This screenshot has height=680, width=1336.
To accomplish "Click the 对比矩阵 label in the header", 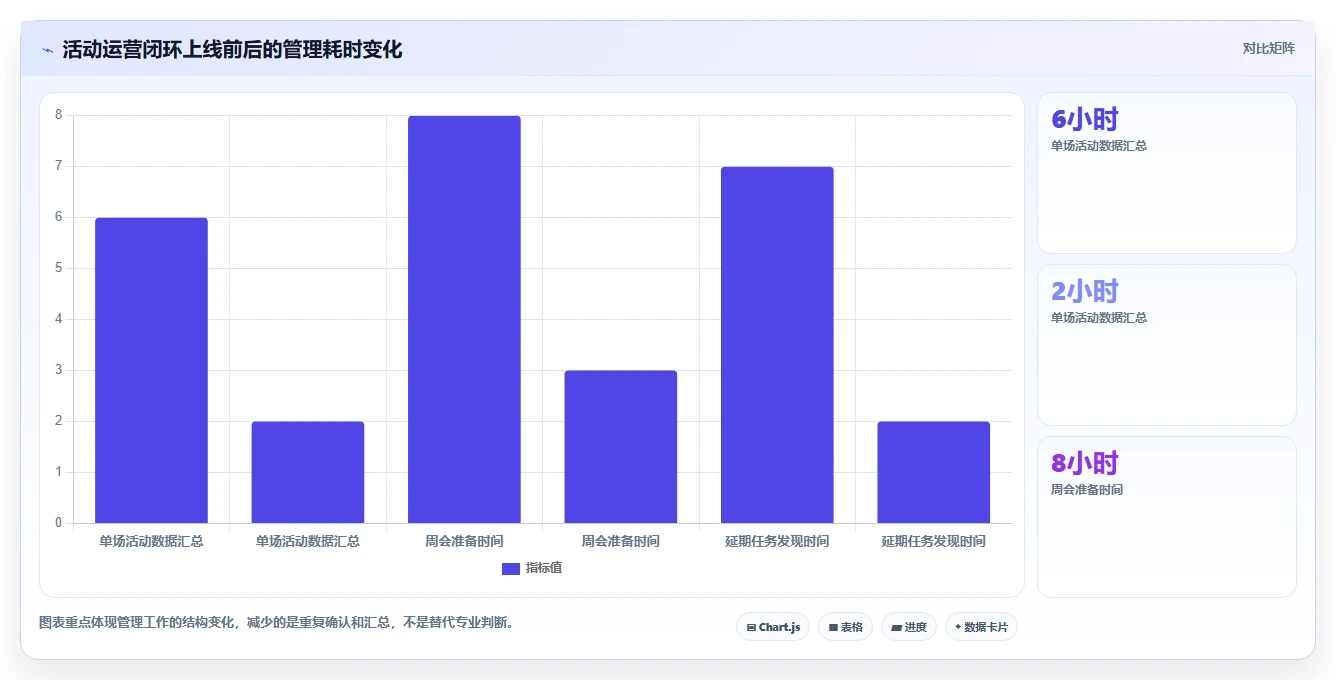I will pos(1268,48).
